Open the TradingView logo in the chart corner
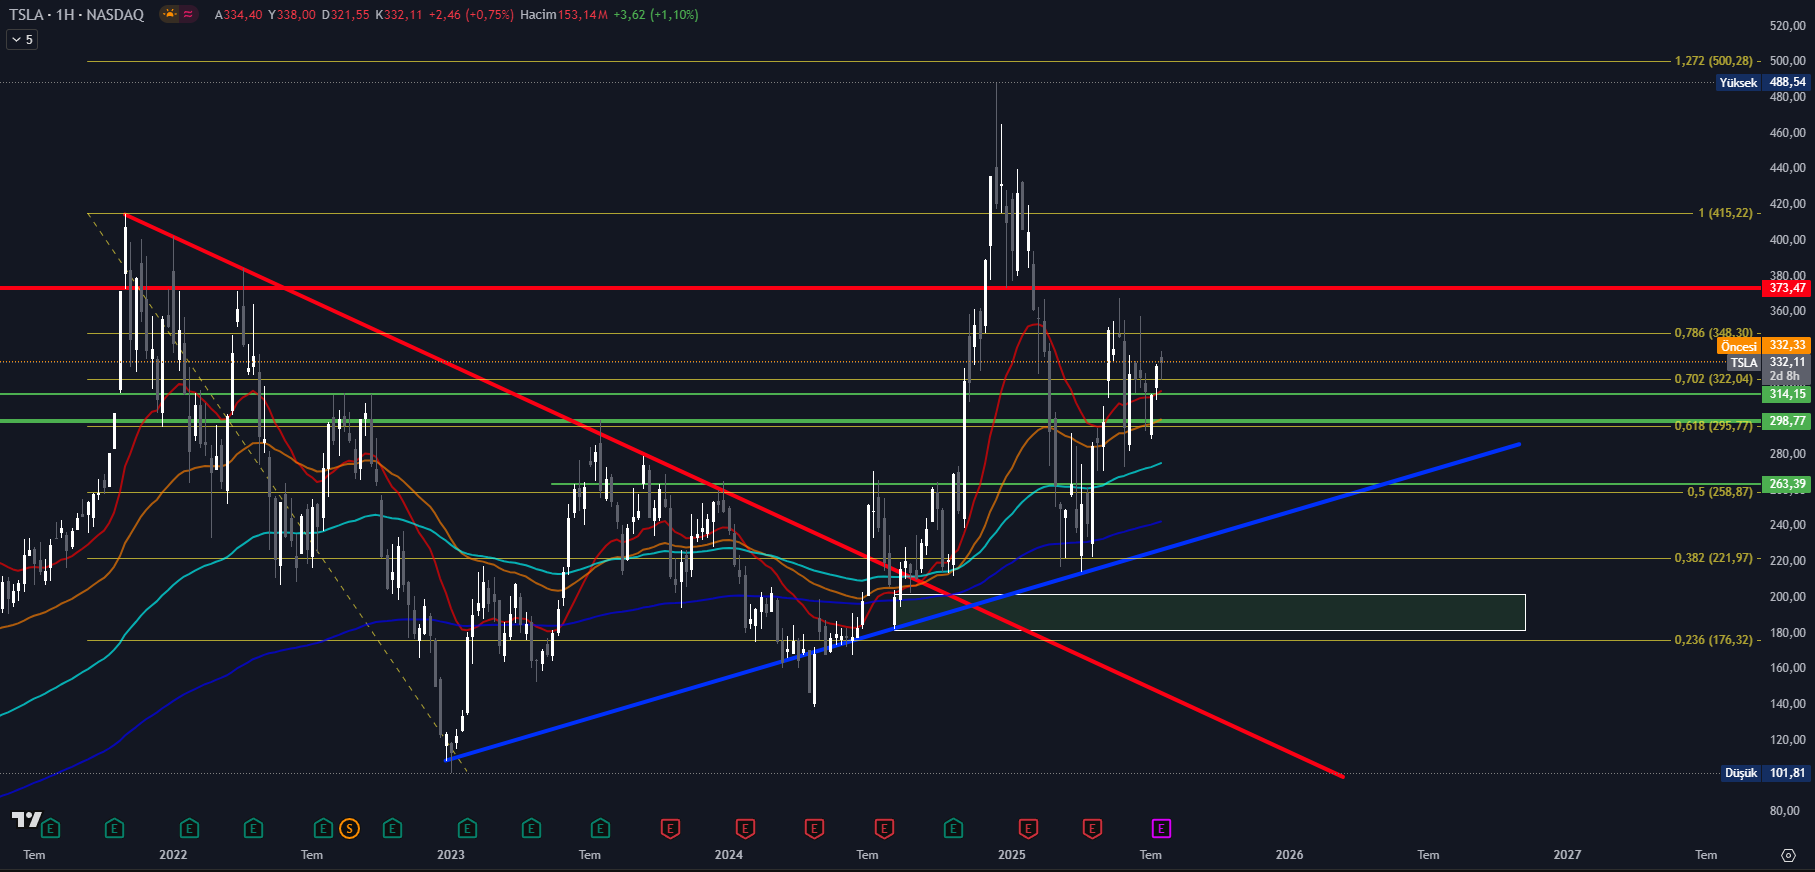This screenshot has height=872, width=1815. pyautogui.click(x=26, y=820)
